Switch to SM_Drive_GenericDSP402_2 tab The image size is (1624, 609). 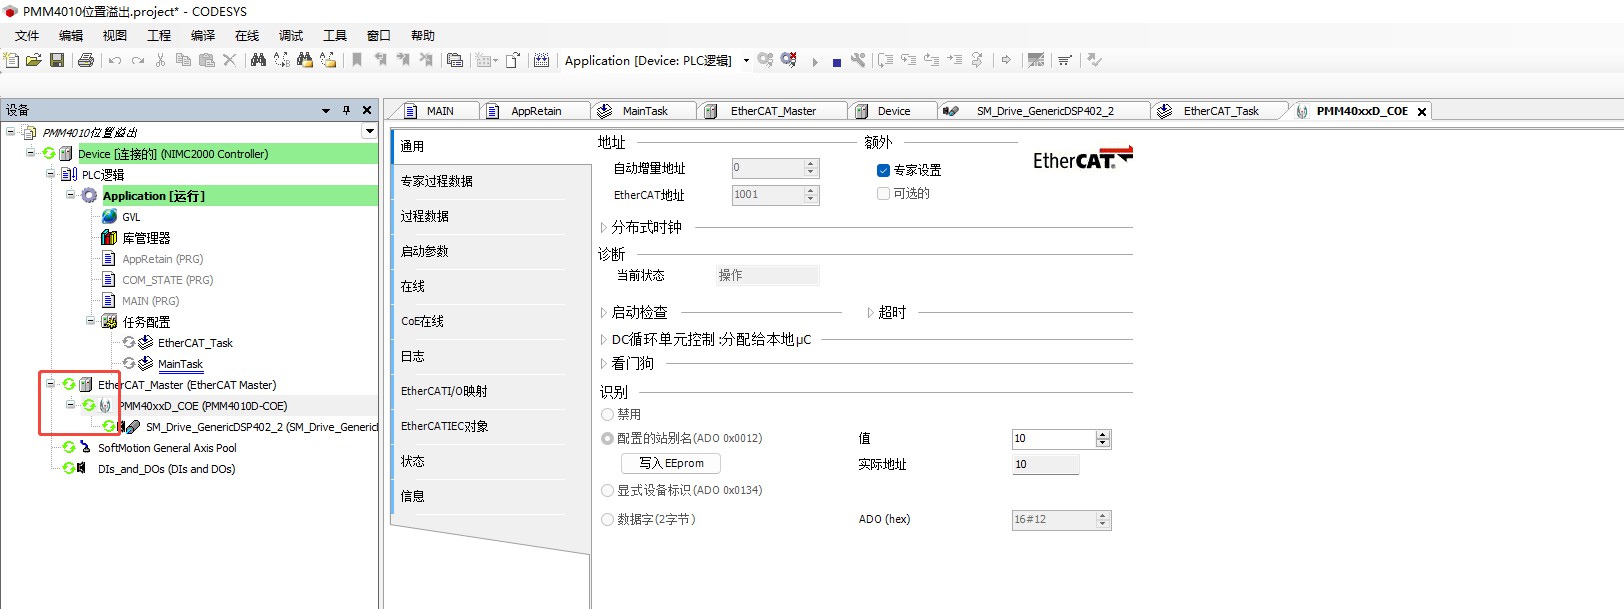pos(1044,111)
